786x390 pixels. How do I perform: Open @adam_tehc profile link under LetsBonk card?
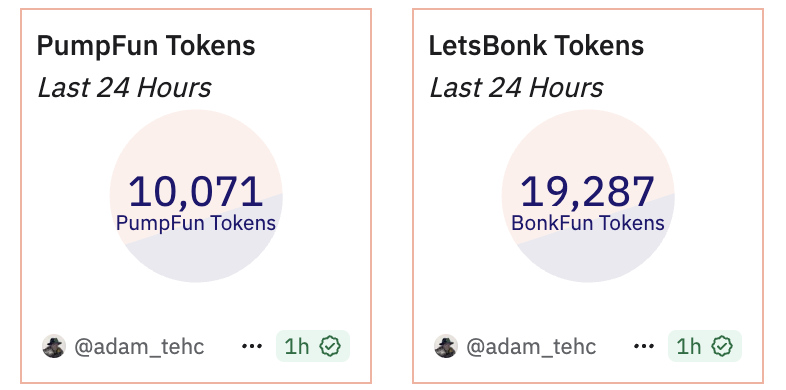pyautogui.click(x=531, y=347)
